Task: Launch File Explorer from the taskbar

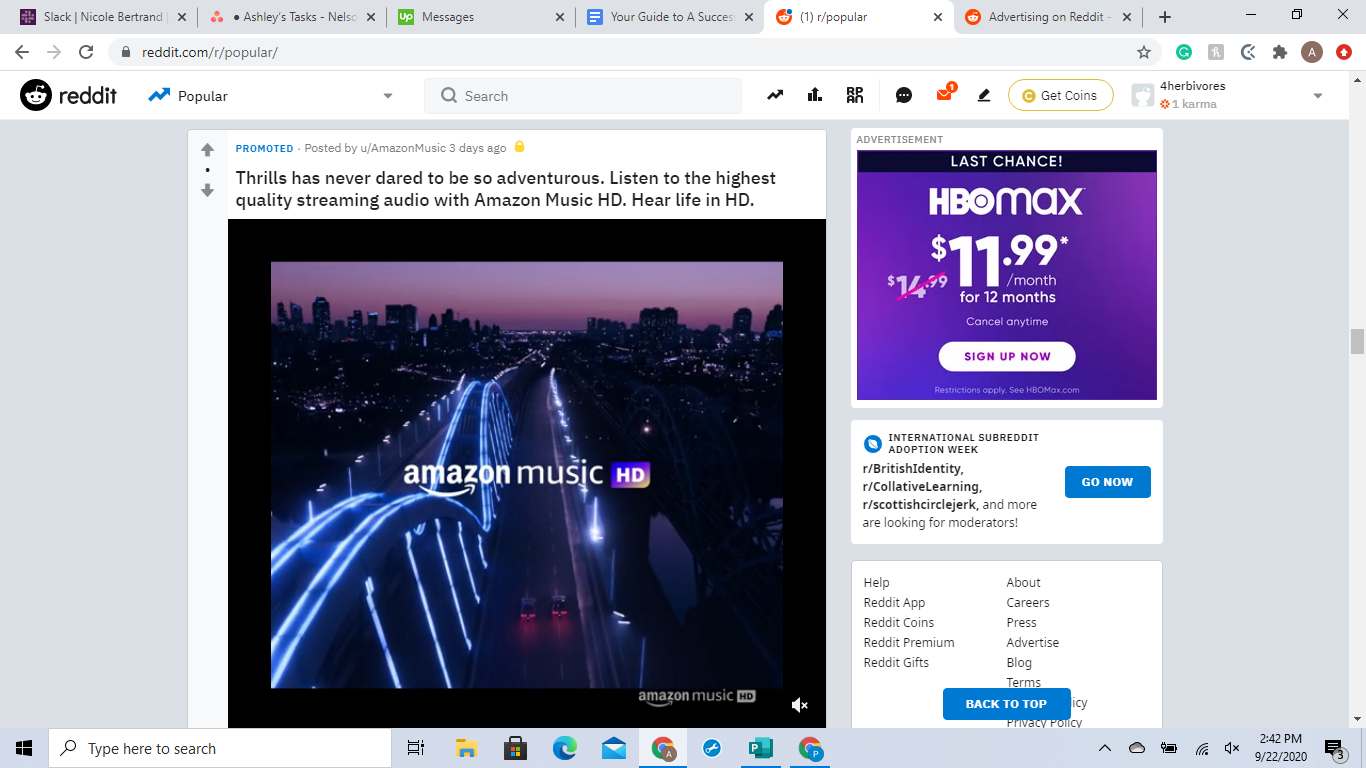Action: tap(466, 748)
